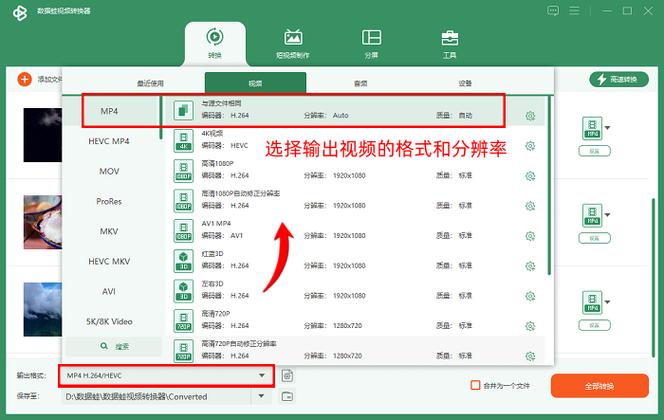Click 设置 button under first video's format
664x420 pixels.
[595, 151]
